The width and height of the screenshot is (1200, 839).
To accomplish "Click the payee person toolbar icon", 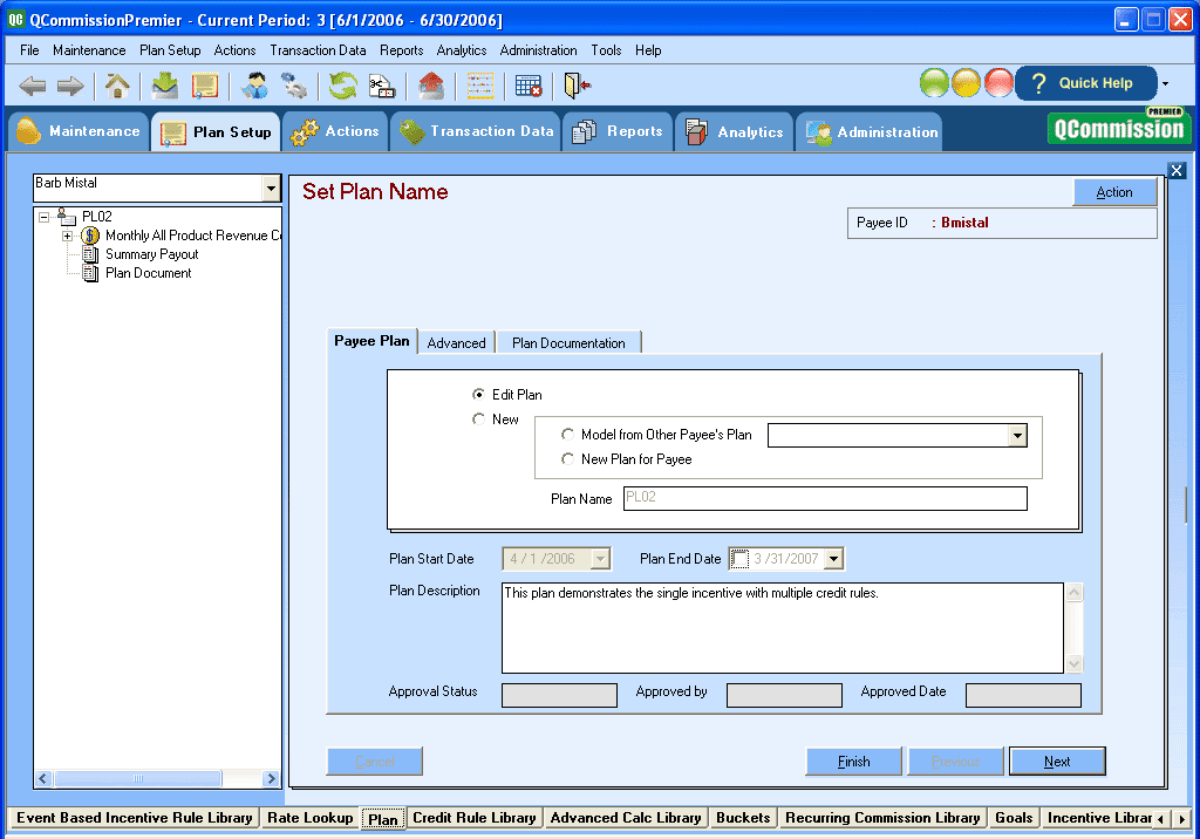I will [x=254, y=86].
